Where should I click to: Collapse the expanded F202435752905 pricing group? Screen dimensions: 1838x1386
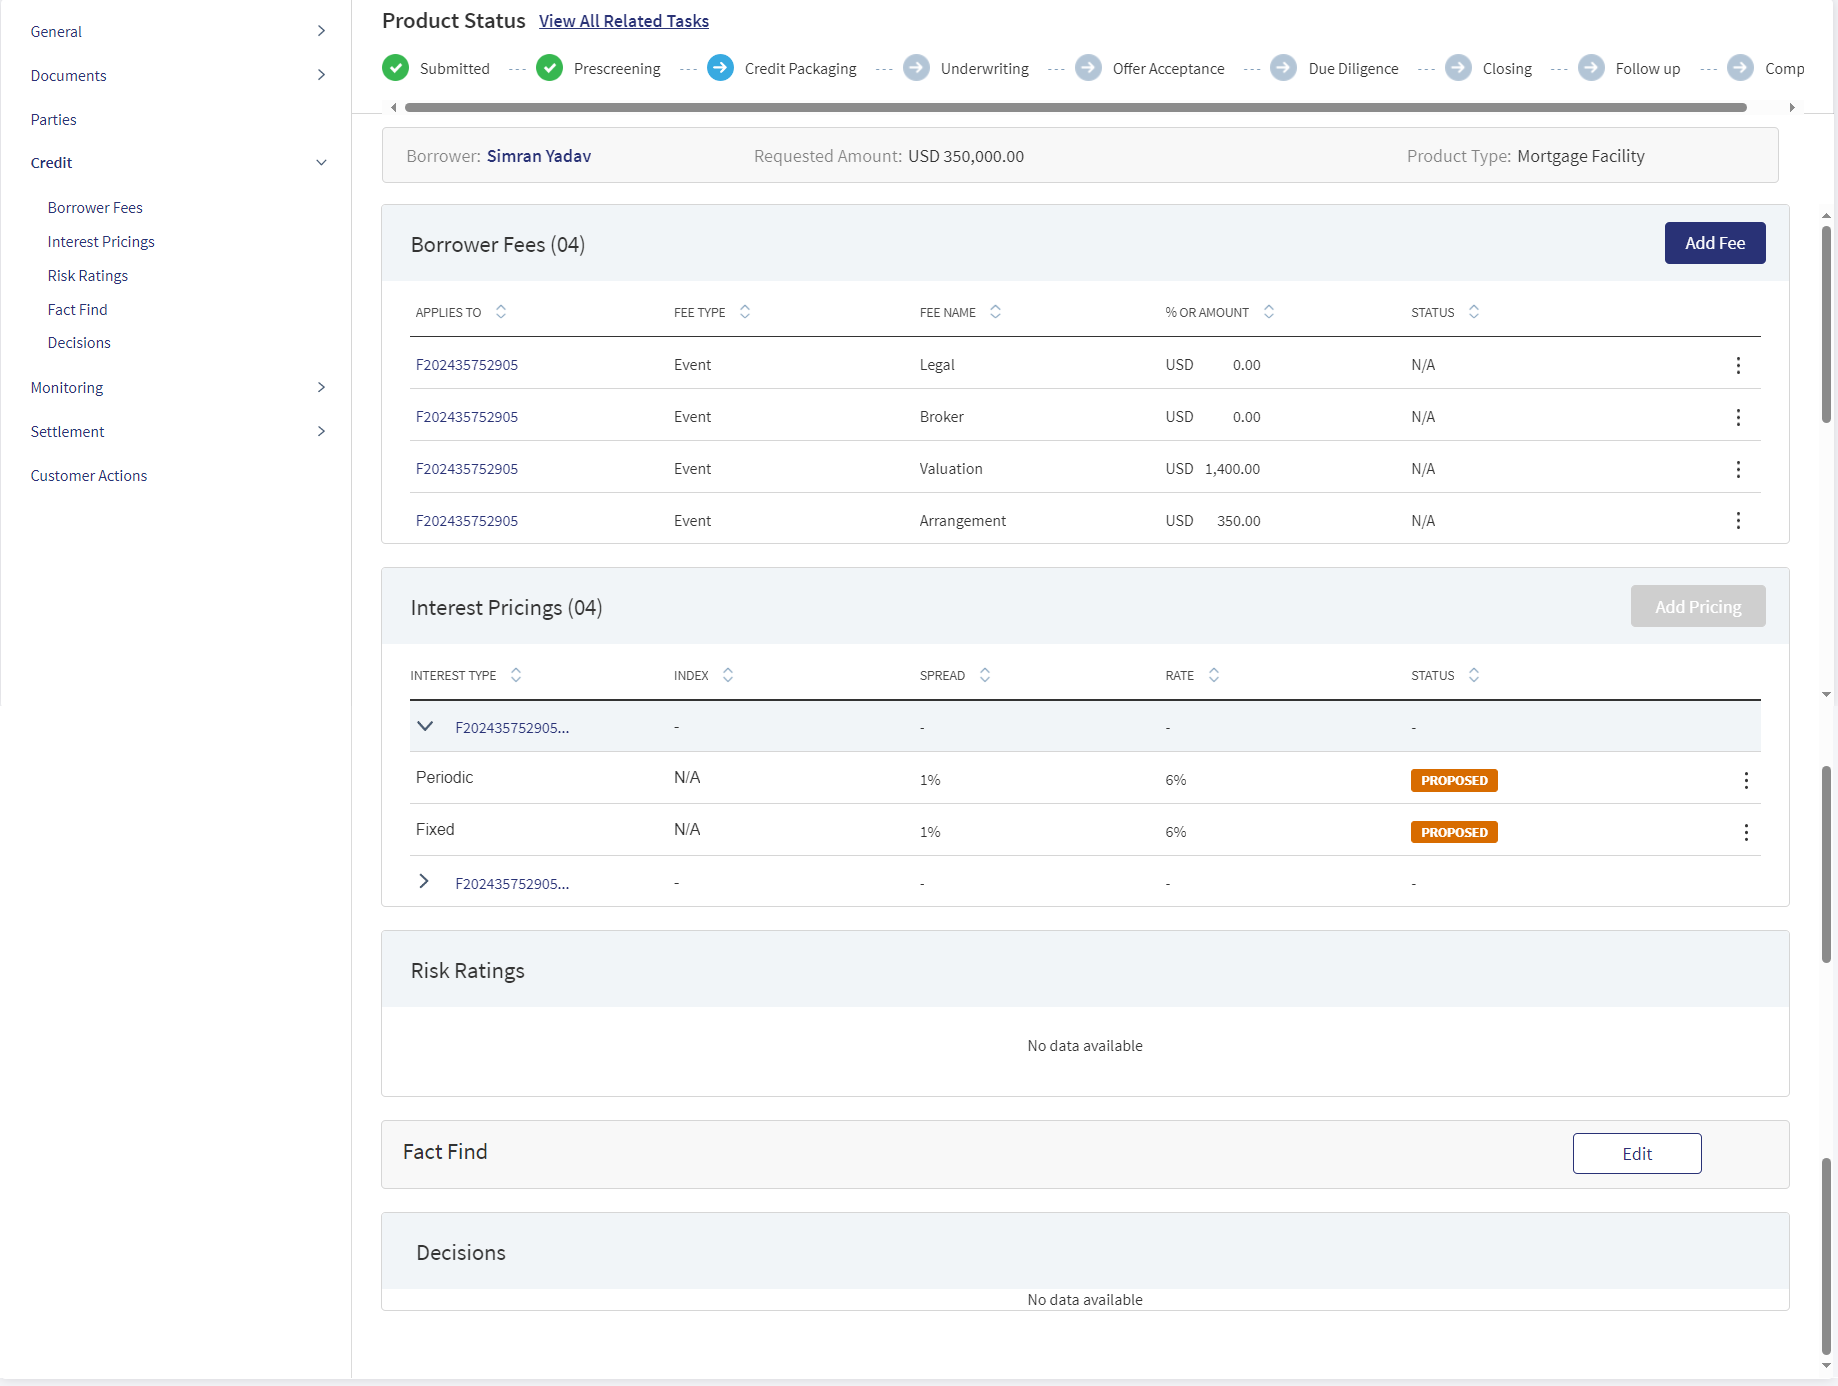pos(425,726)
